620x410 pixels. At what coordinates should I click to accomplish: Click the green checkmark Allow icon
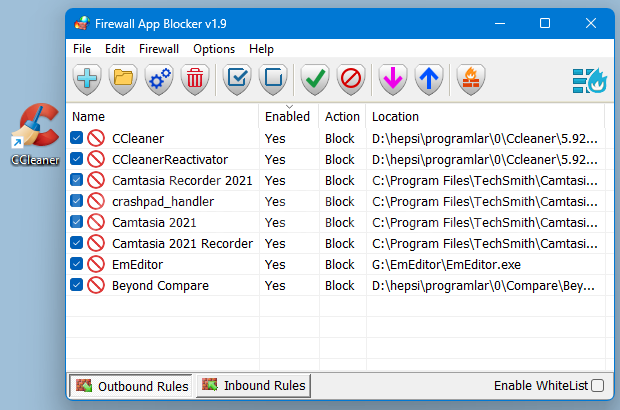(315, 79)
